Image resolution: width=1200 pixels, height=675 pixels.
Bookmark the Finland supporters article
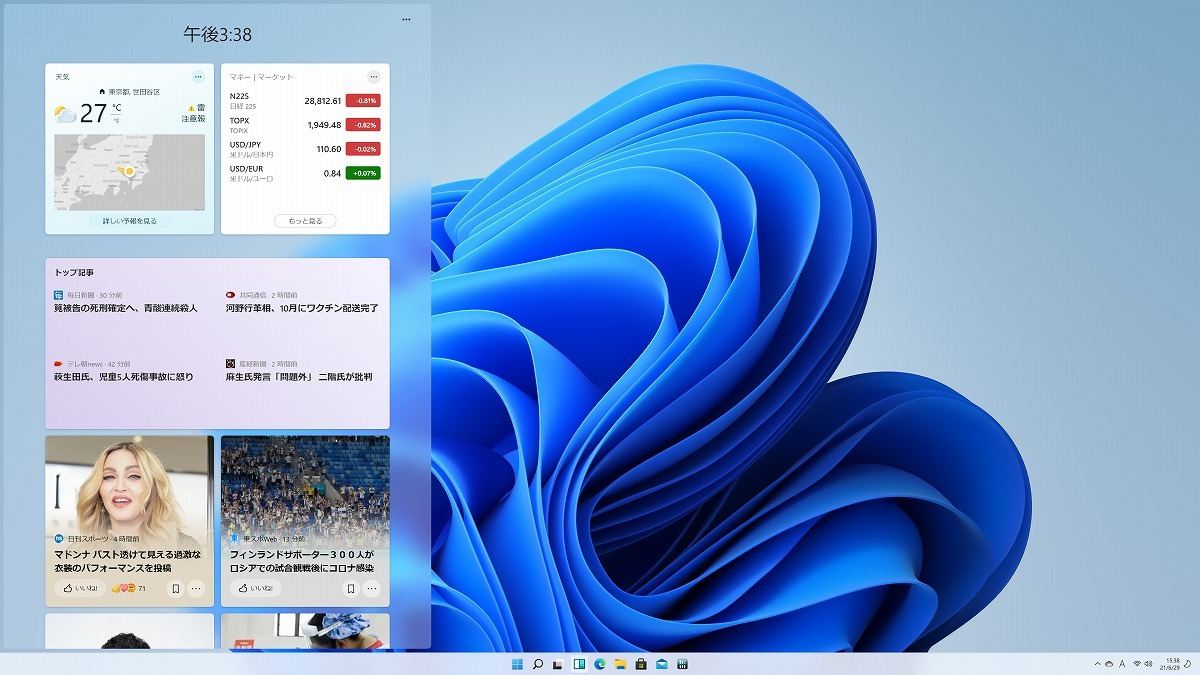[x=351, y=589]
